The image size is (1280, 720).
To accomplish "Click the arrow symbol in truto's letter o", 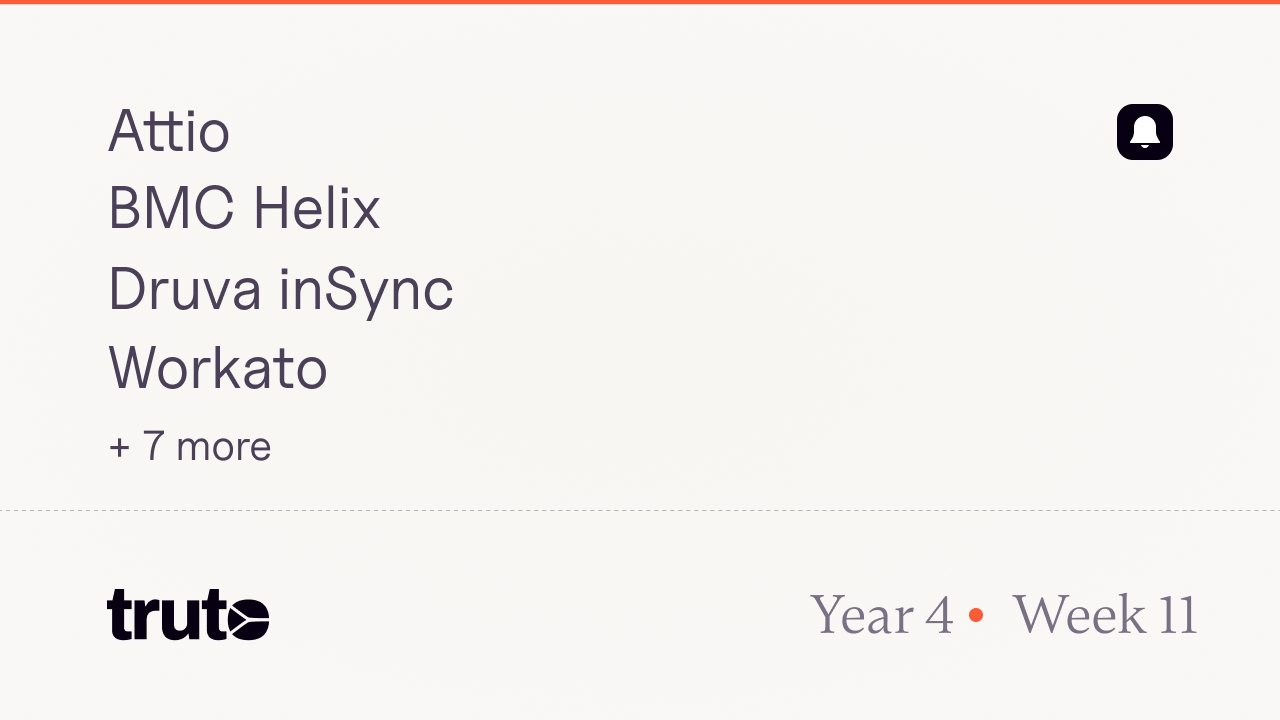I will [247, 616].
